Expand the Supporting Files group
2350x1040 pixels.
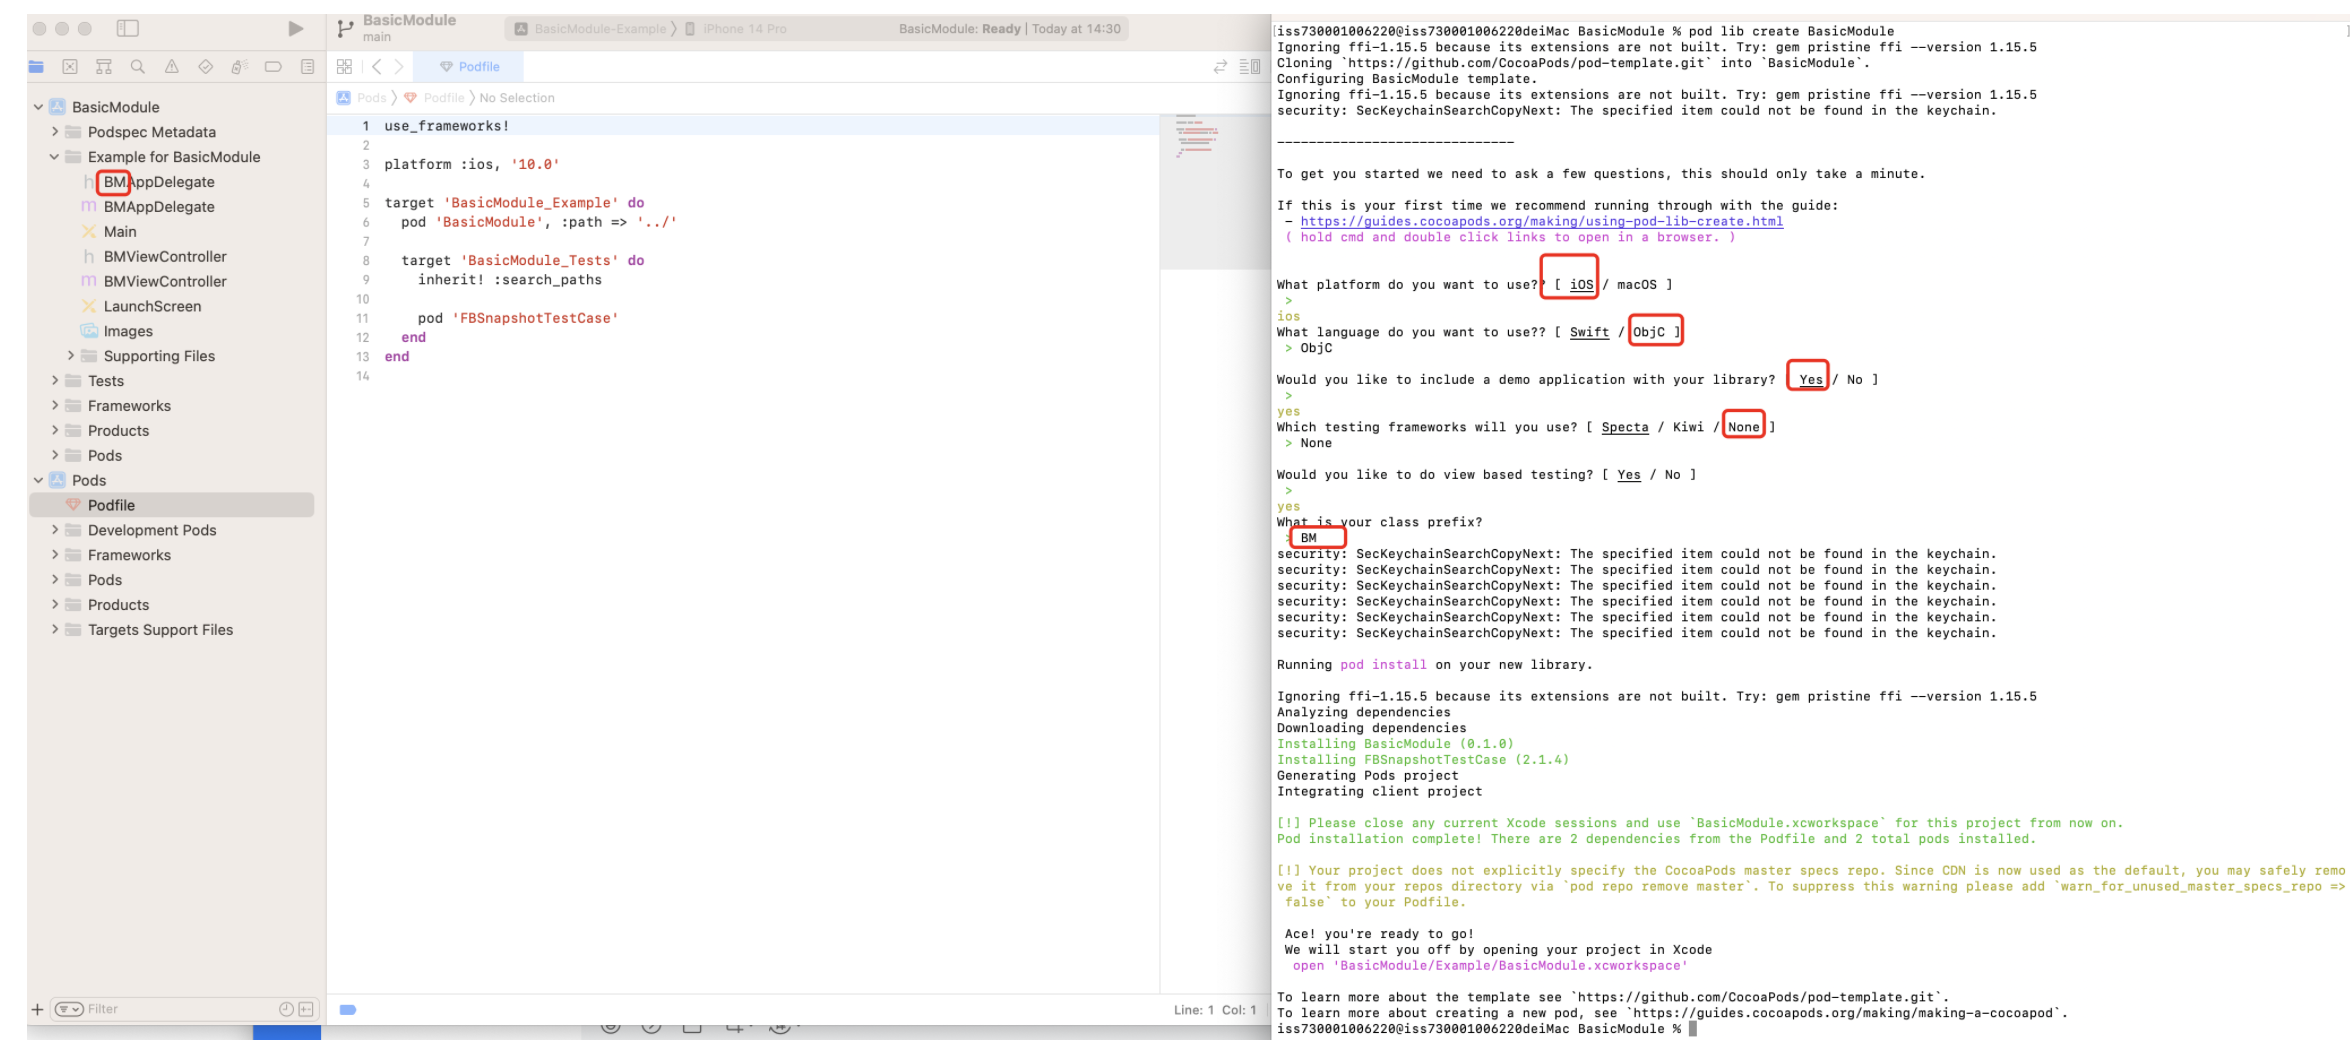tap(71, 356)
